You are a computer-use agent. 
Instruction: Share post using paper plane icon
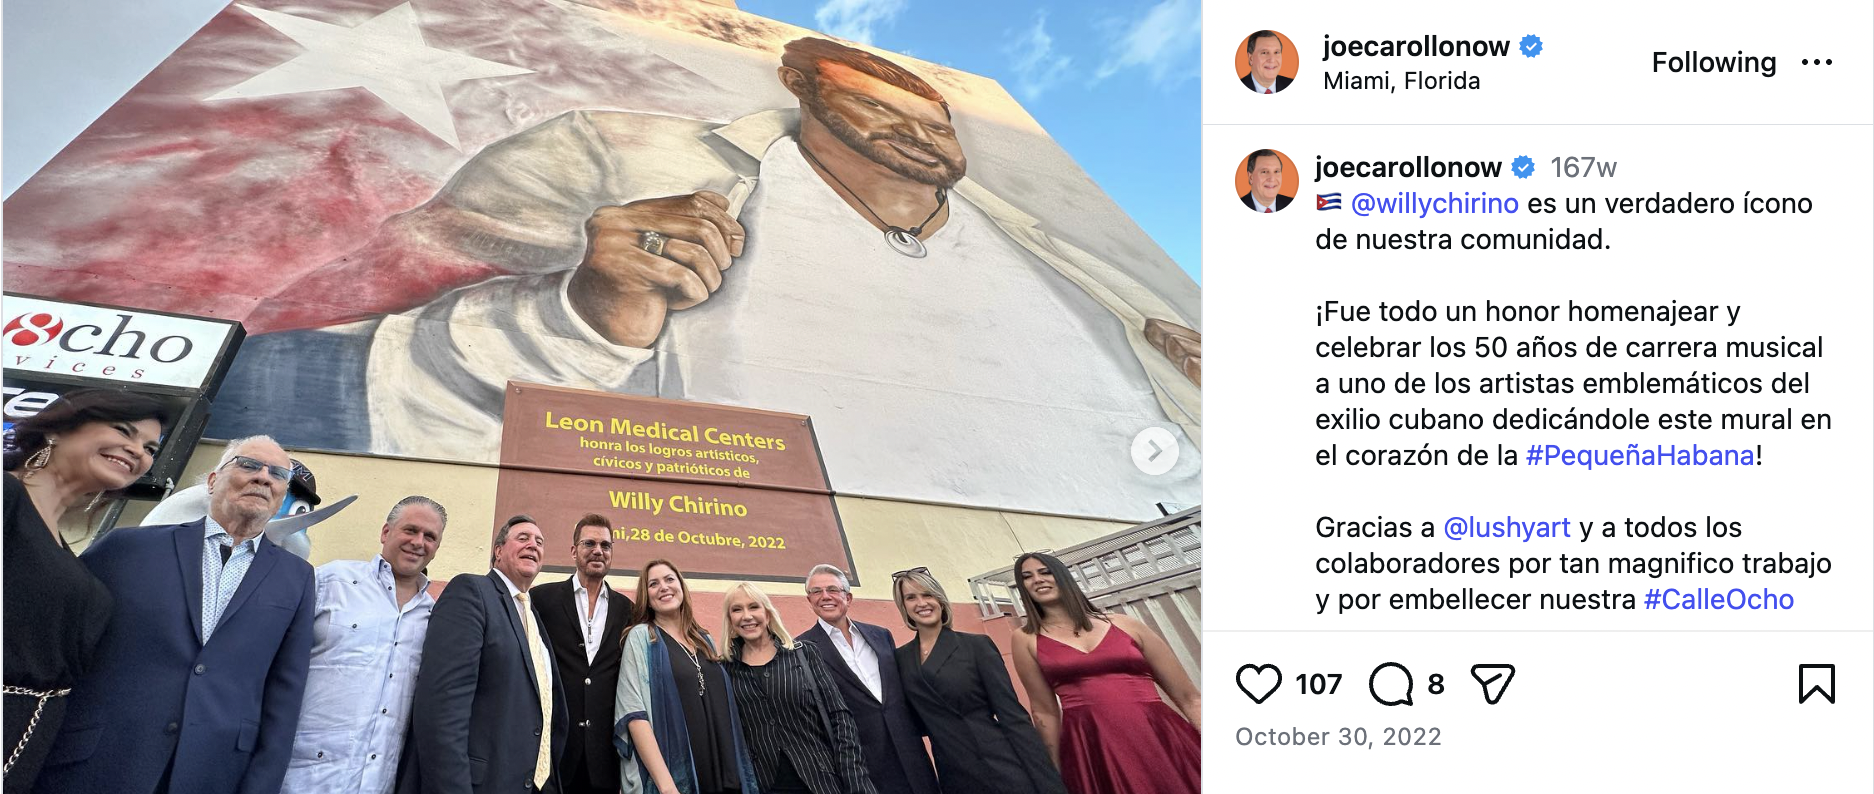coord(1493,684)
